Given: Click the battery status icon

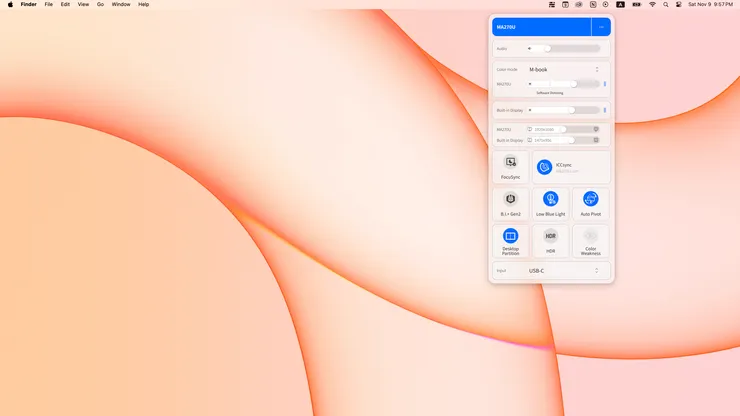Looking at the screenshot, I should [637, 4].
